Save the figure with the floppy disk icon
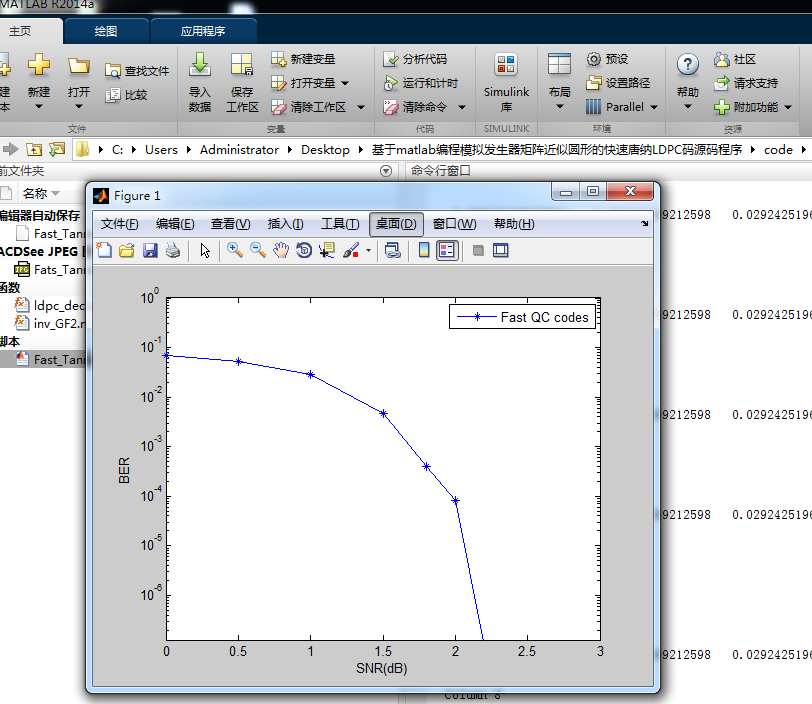Viewport: 812px width, 704px height. pos(150,251)
